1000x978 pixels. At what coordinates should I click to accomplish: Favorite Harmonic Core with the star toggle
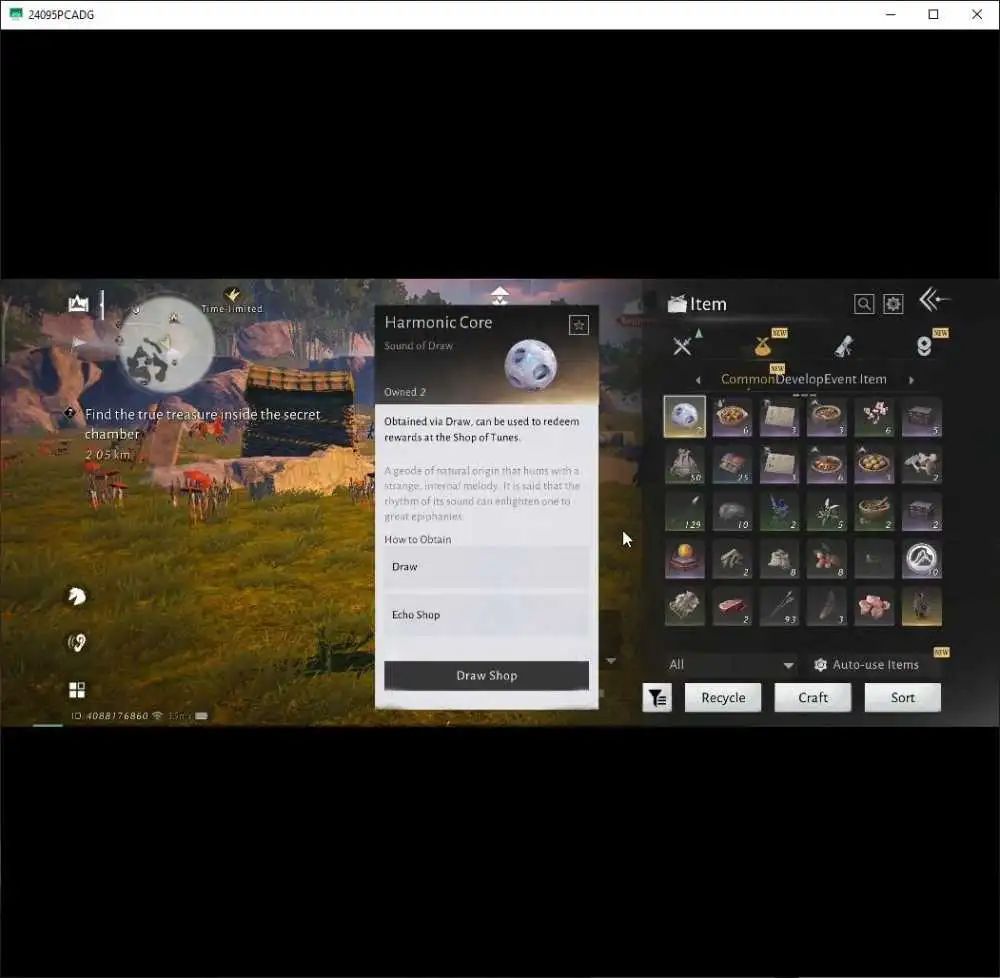click(578, 325)
